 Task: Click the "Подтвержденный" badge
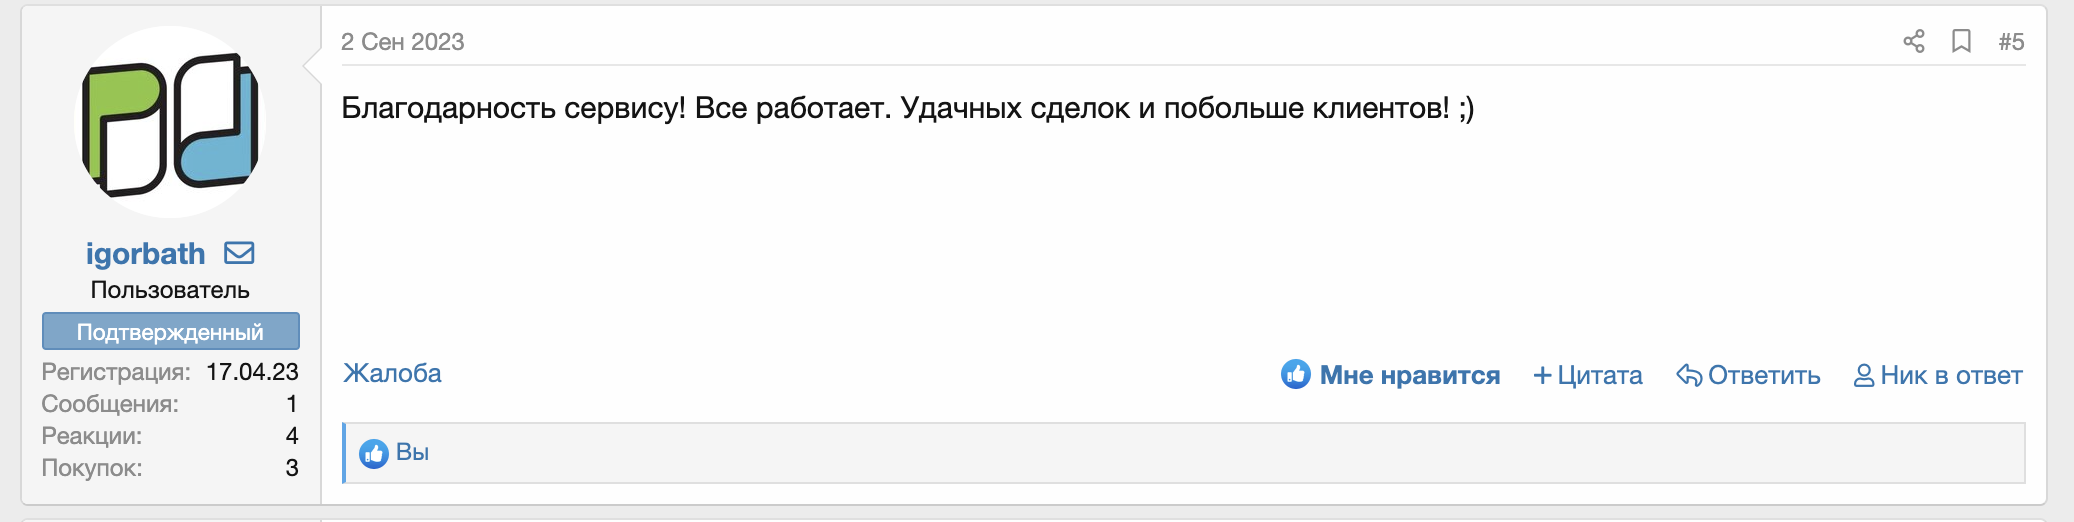pos(170,332)
